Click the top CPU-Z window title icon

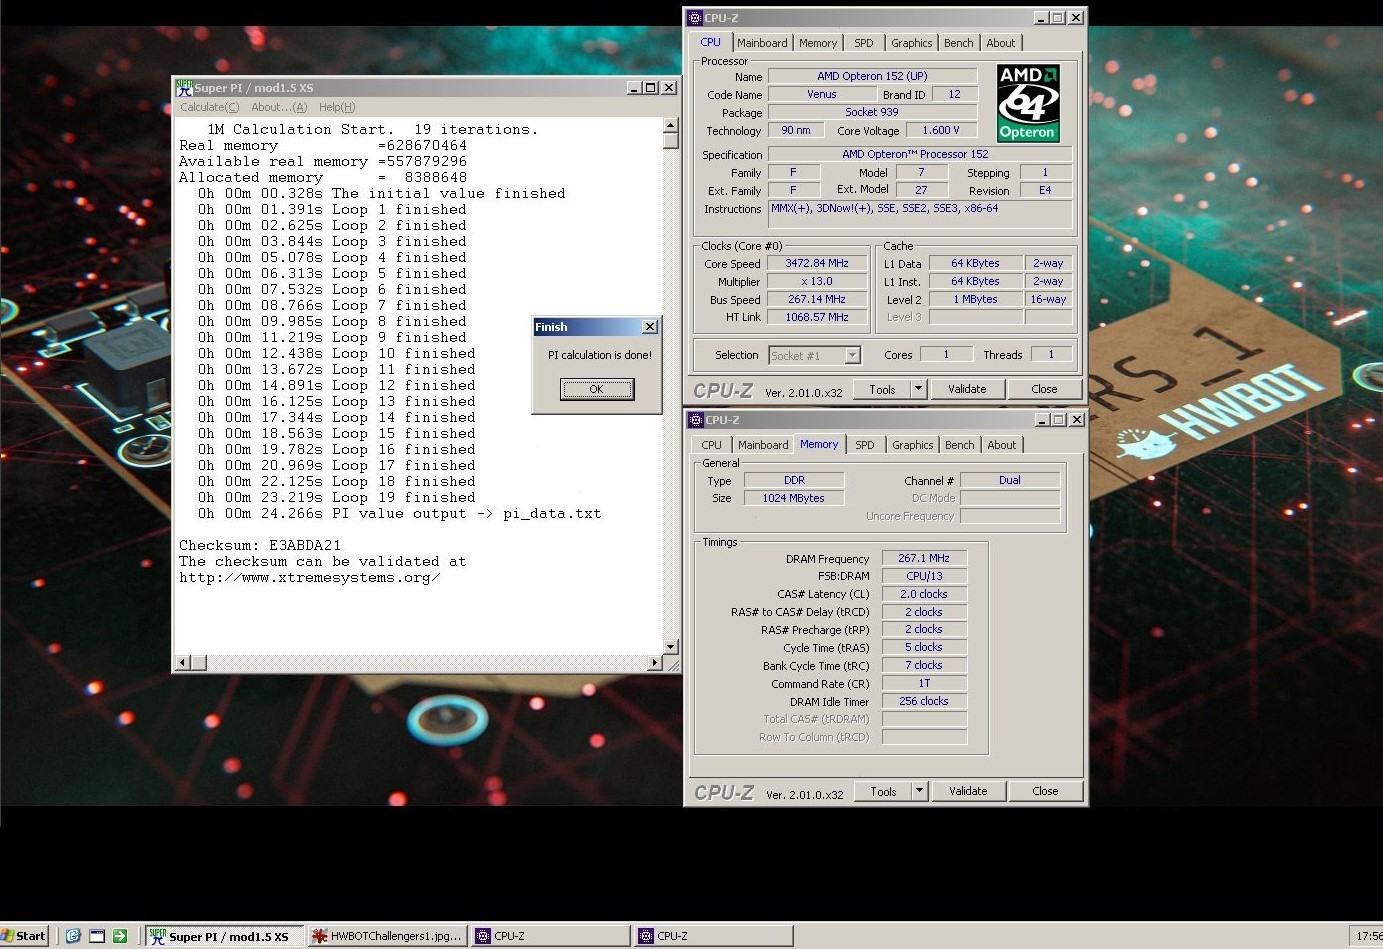696,18
